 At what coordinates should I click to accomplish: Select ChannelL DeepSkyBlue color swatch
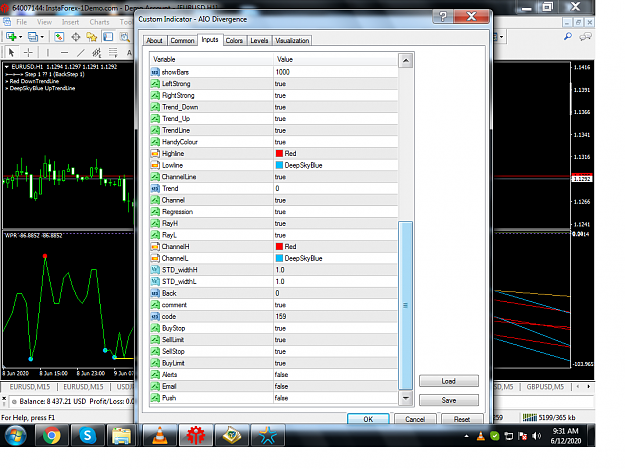(x=279, y=258)
